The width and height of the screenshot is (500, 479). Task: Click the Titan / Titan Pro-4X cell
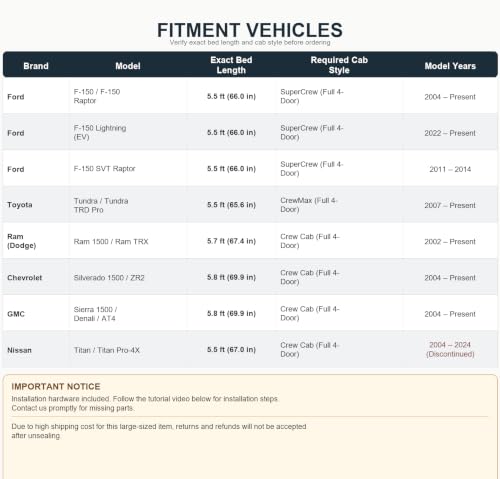(107, 350)
